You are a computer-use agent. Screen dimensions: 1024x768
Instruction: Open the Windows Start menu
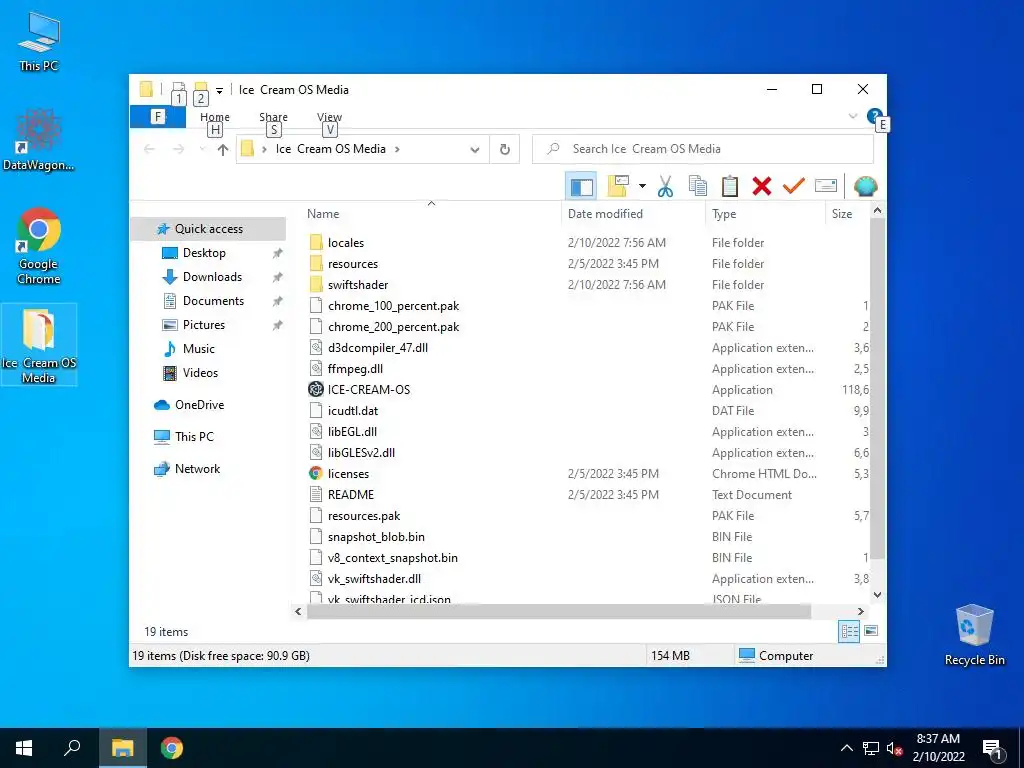24,748
